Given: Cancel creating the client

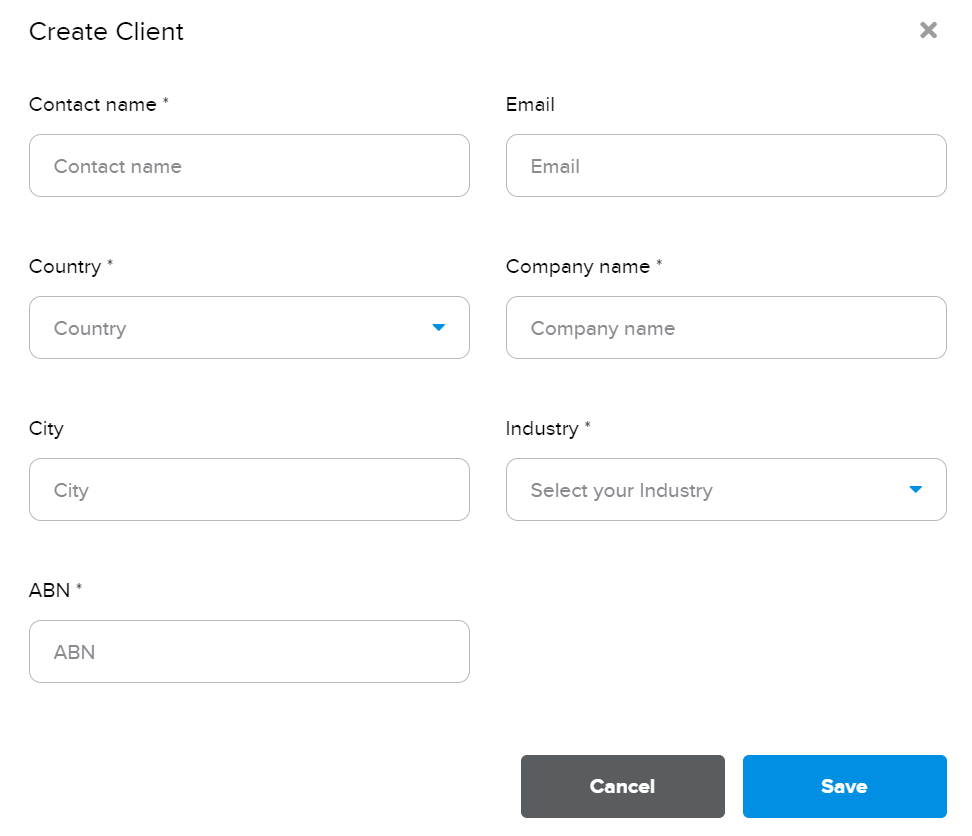Looking at the screenshot, I should coord(622,786).
